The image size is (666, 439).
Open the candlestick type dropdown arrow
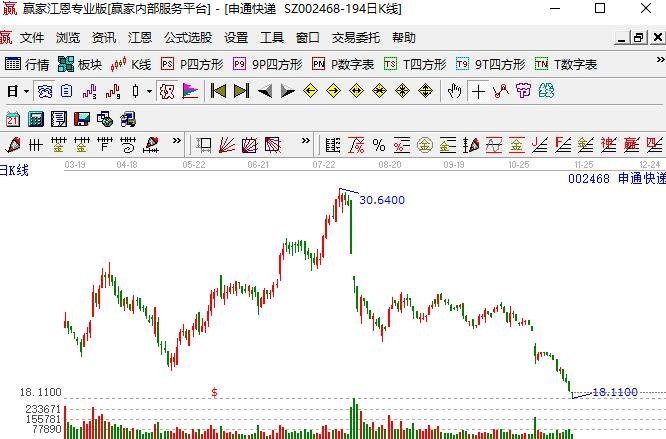tap(149, 91)
